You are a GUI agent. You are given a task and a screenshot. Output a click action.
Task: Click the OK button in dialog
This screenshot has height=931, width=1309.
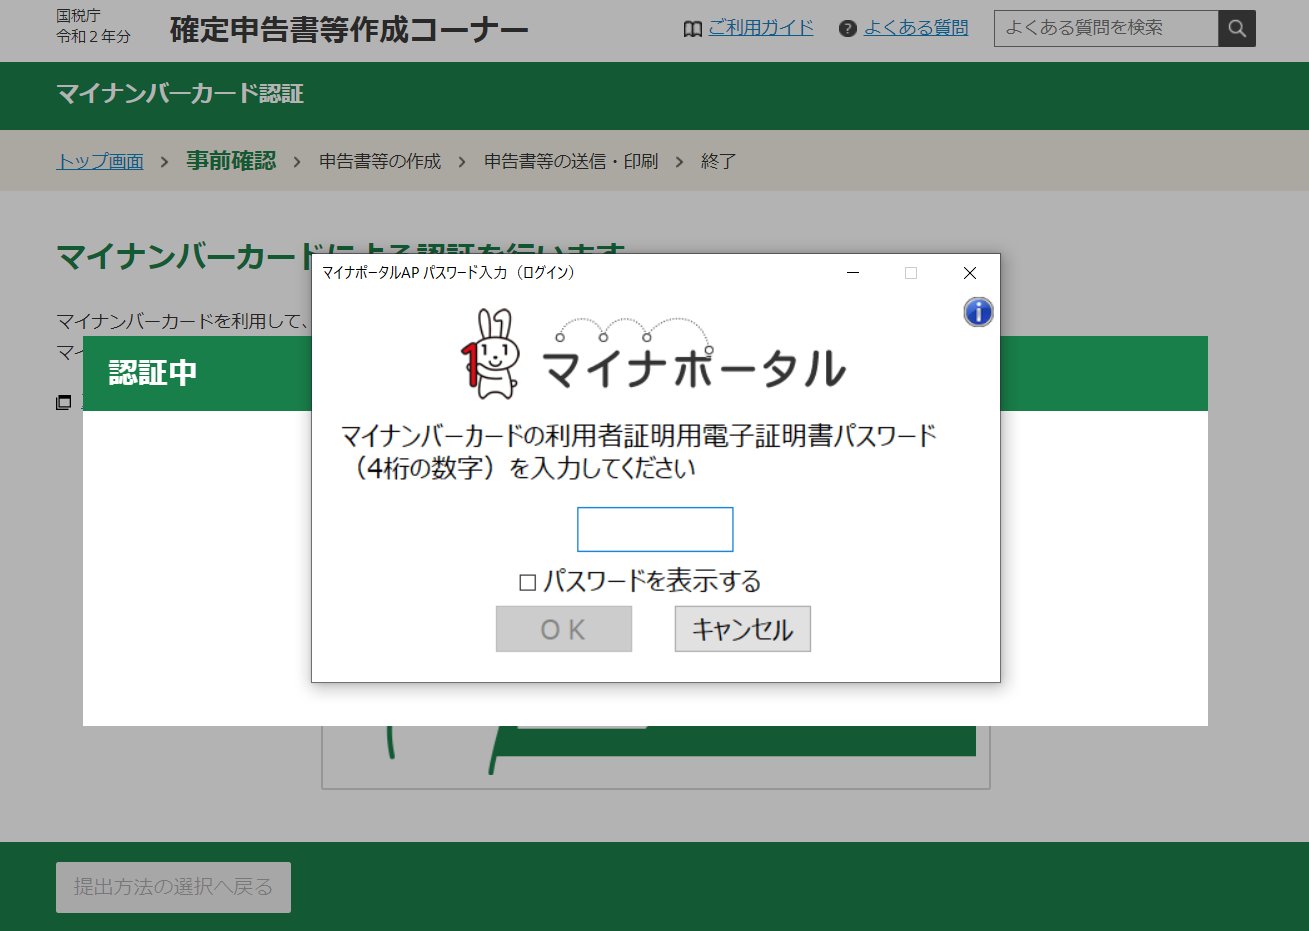click(564, 629)
